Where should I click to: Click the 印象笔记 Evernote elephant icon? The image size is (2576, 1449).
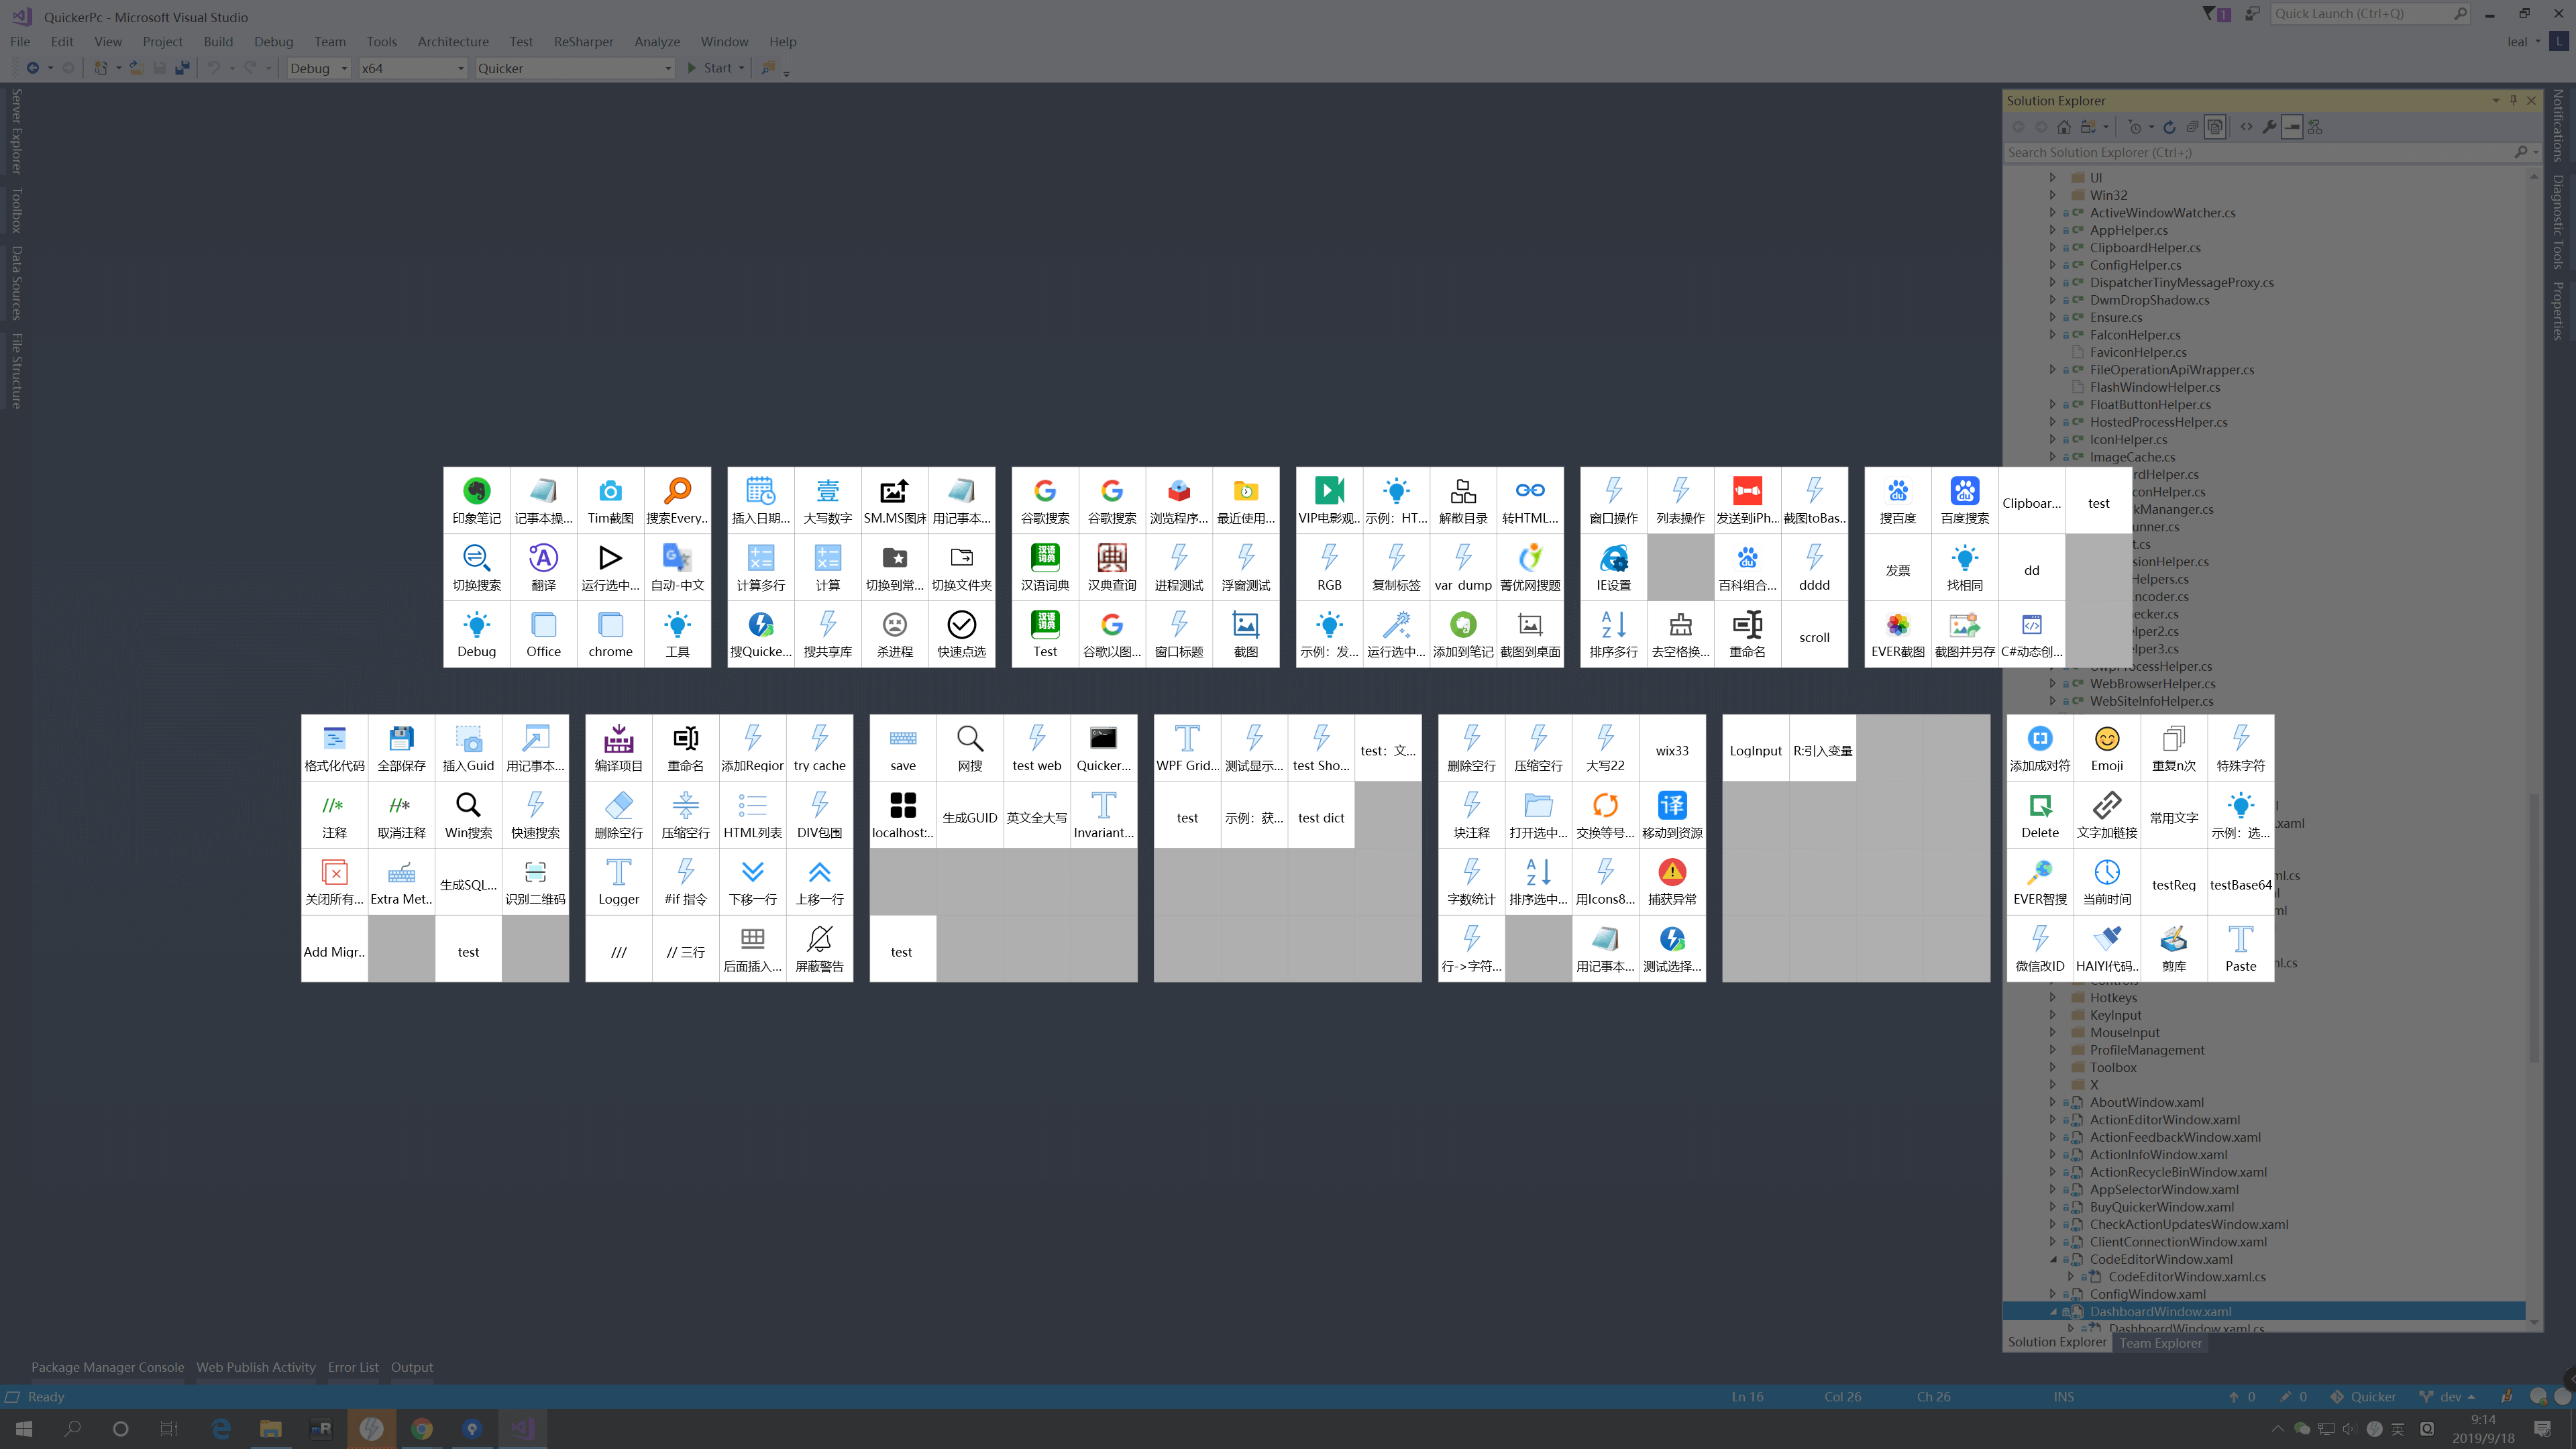click(476, 491)
